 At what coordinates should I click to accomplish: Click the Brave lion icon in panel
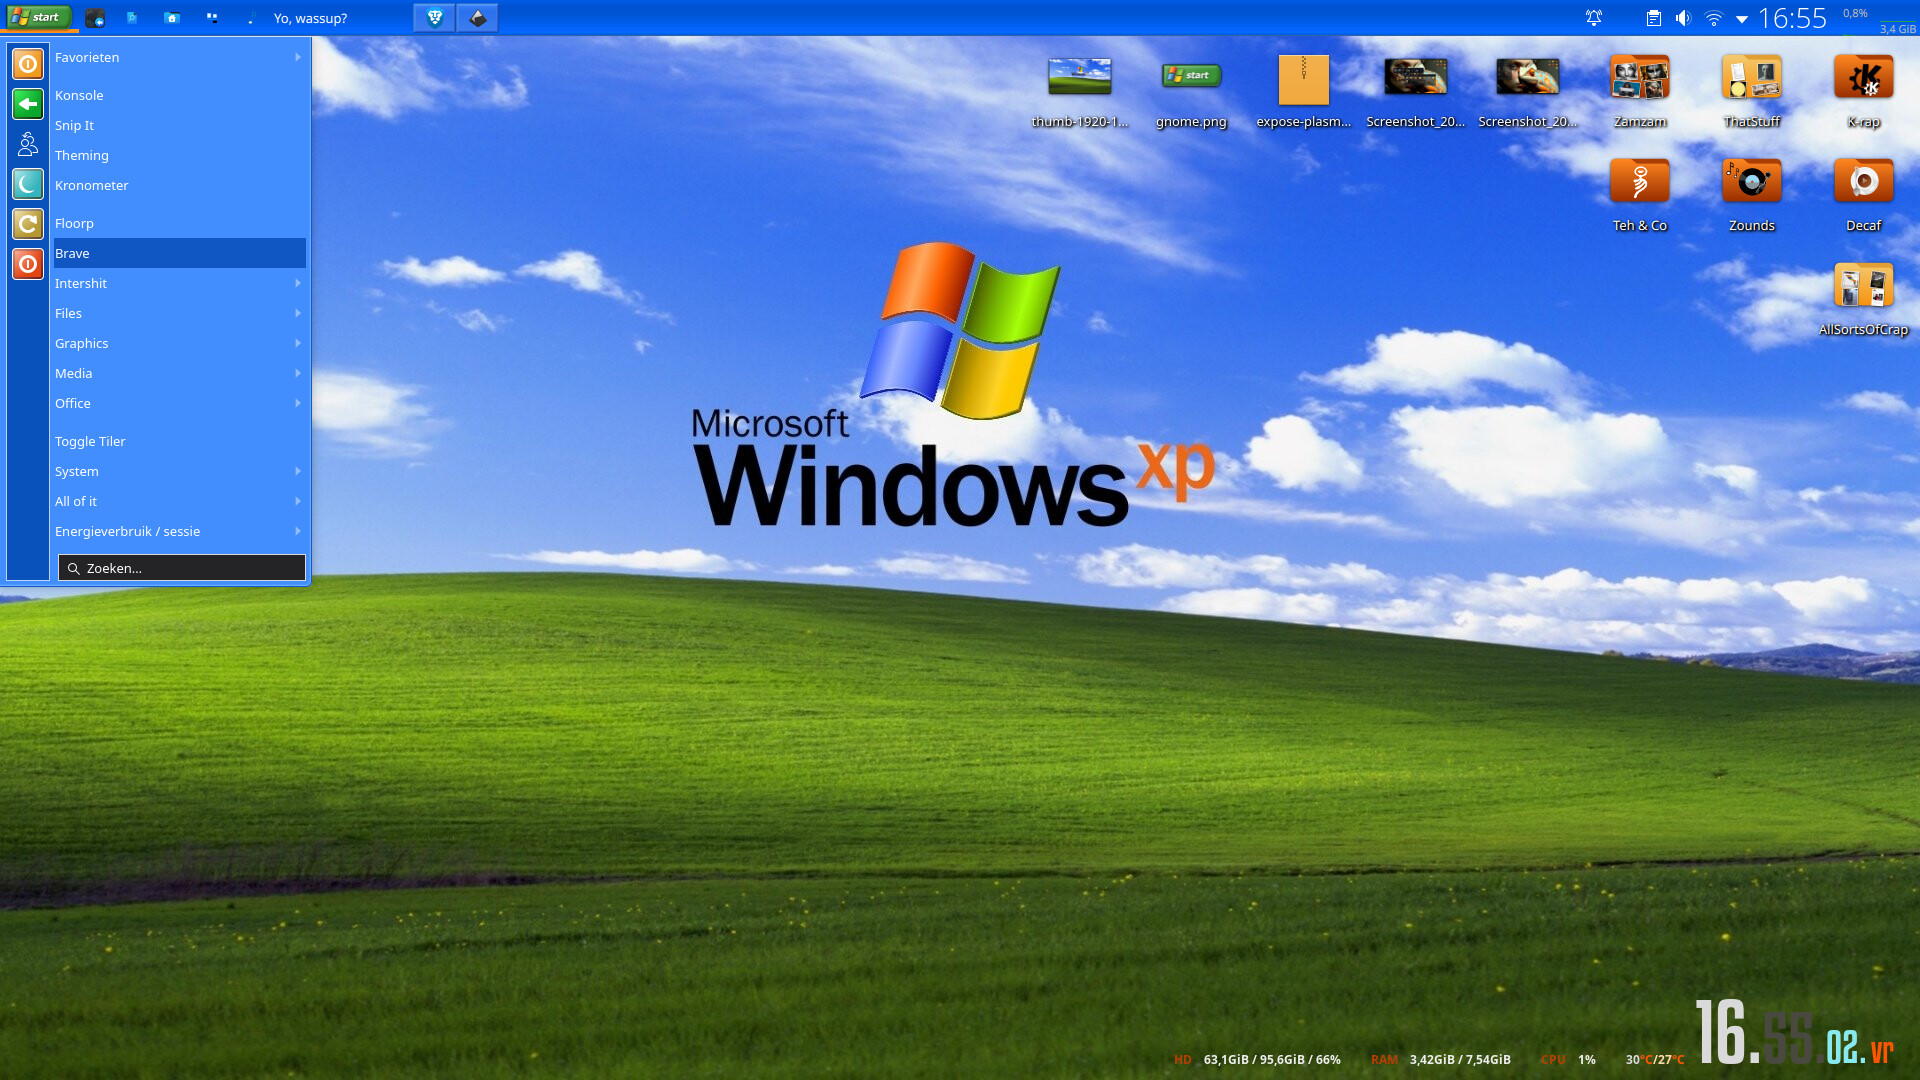tap(434, 18)
